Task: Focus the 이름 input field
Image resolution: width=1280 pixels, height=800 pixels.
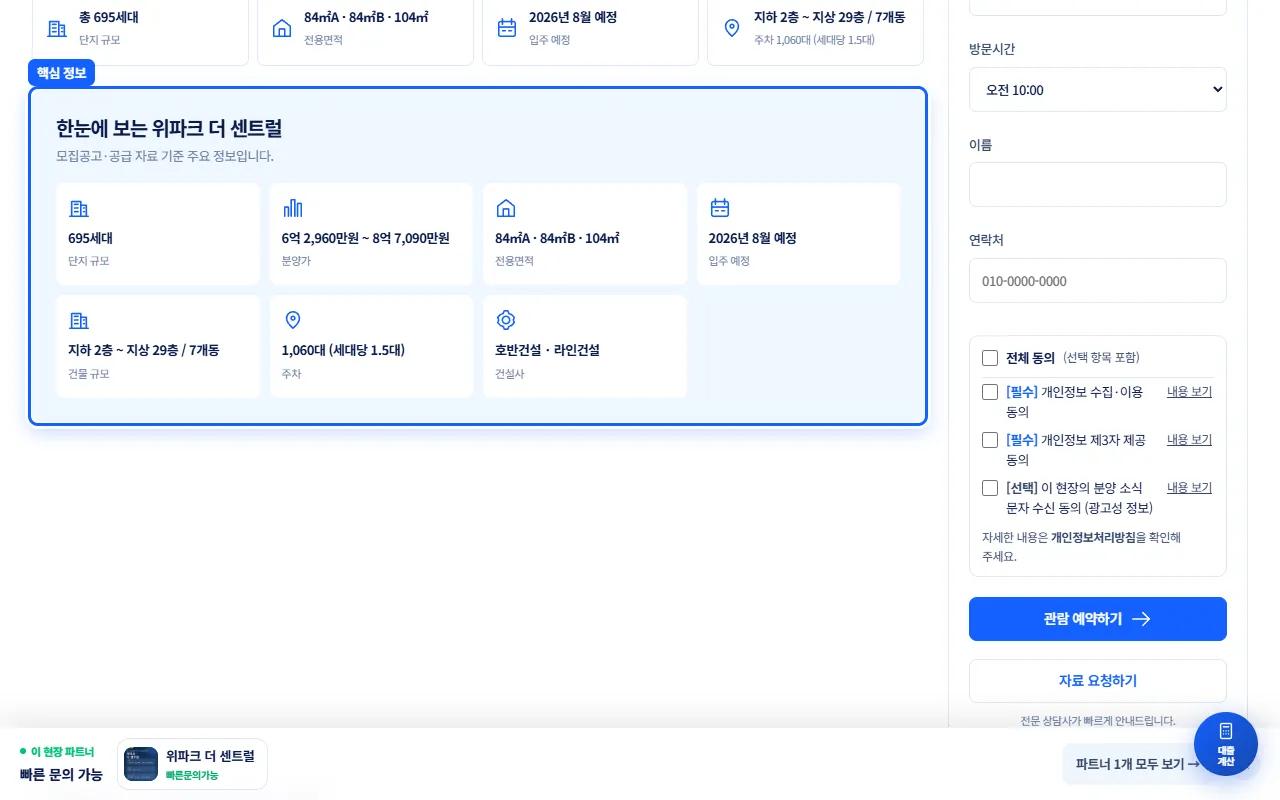Action: click(x=1098, y=185)
